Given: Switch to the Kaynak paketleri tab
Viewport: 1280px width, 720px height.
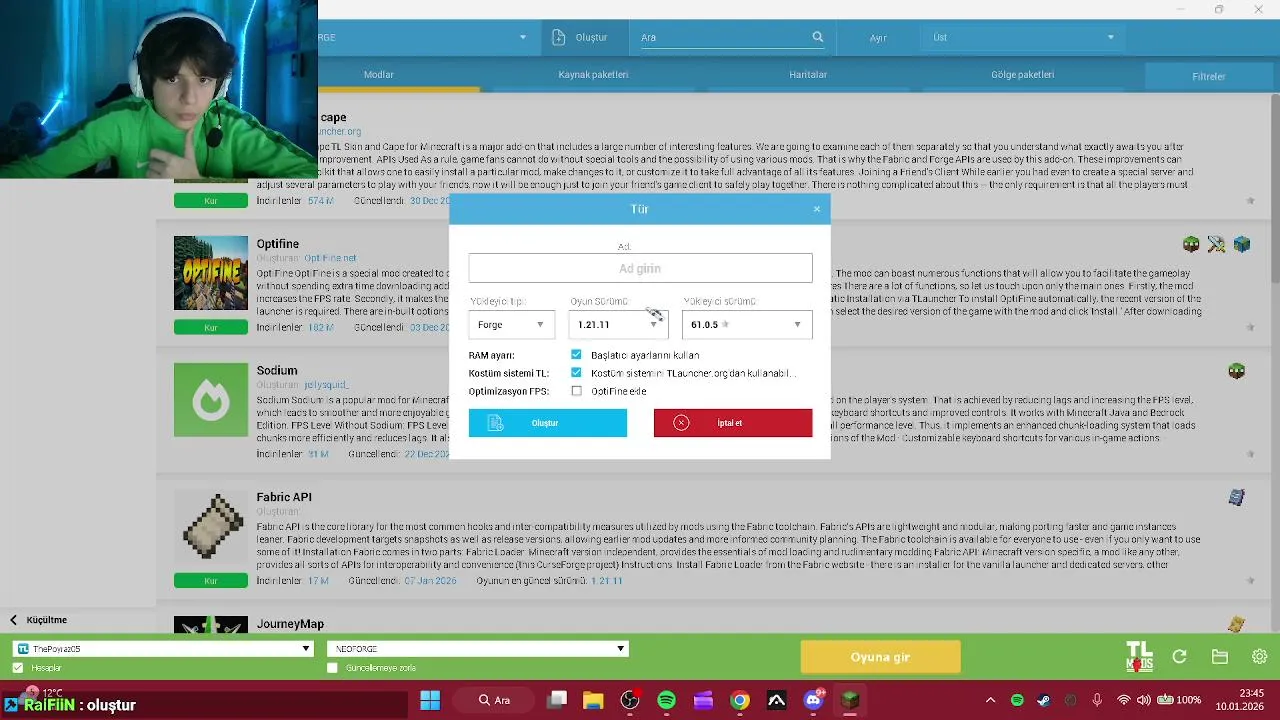Looking at the screenshot, I should pyautogui.click(x=593, y=75).
